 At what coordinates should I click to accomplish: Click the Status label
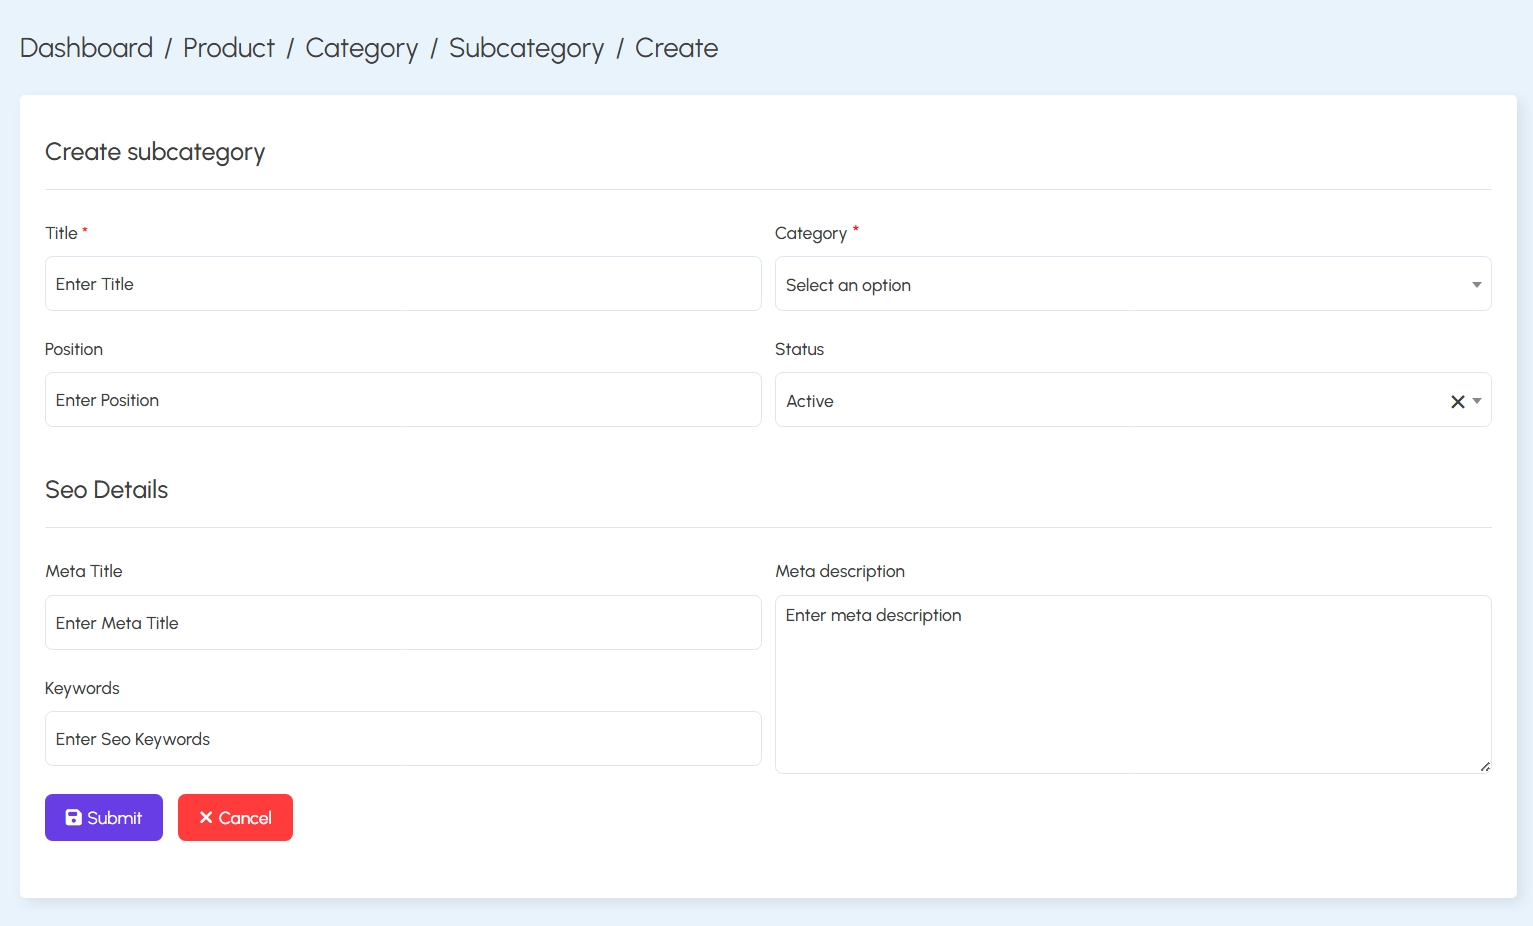click(x=799, y=349)
